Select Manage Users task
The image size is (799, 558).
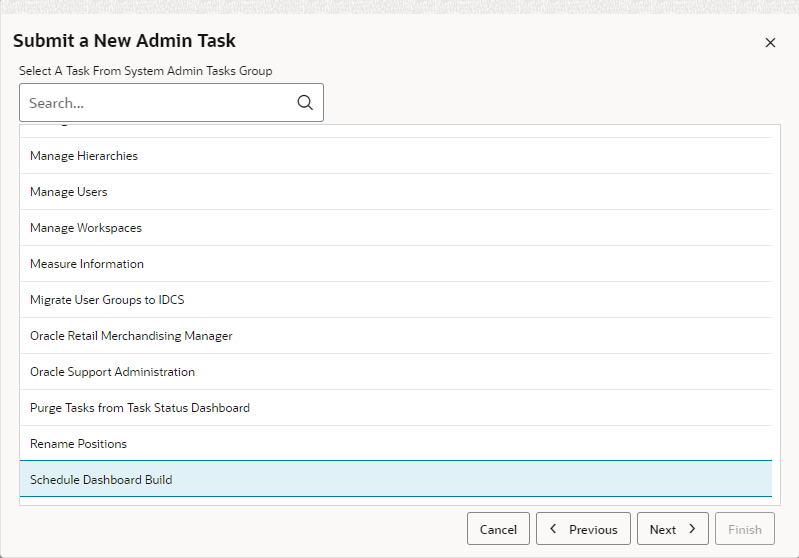tap(395, 192)
